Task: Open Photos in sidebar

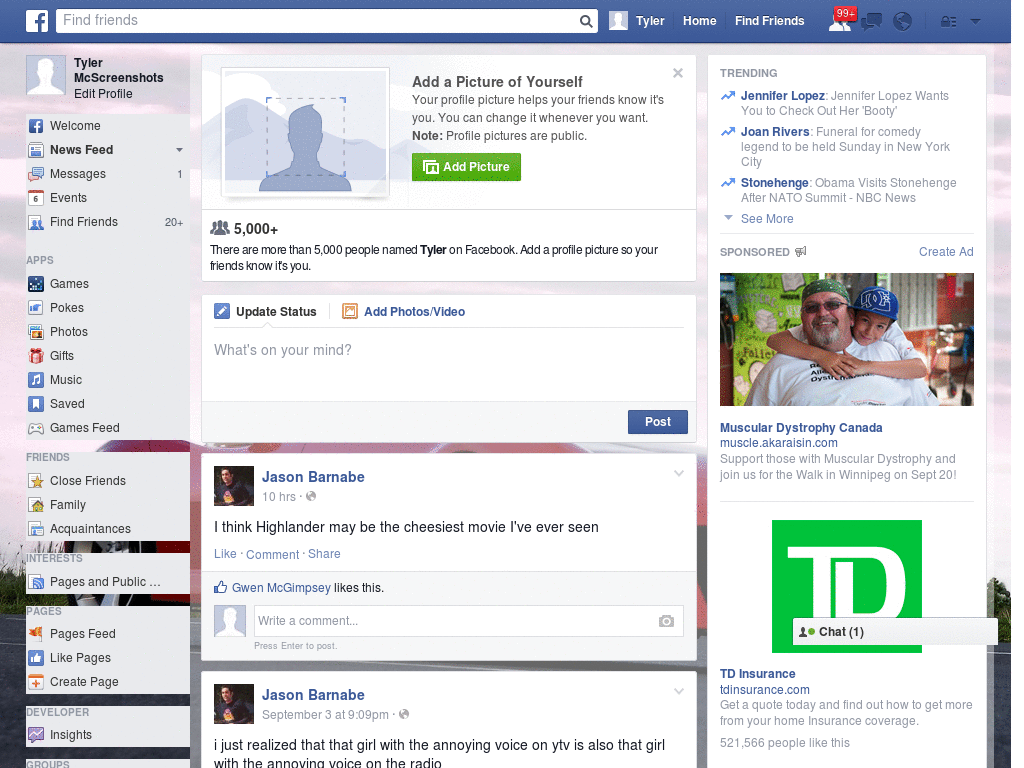Action: point(108,332)
